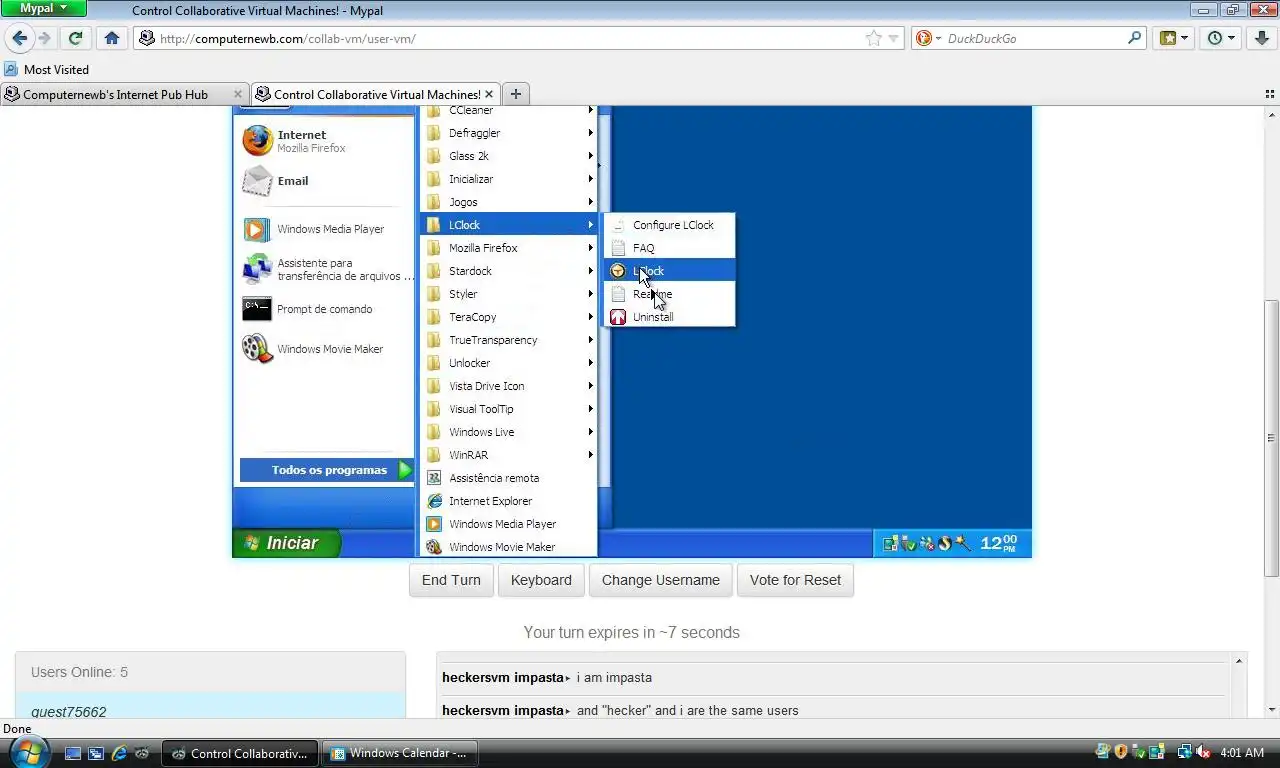Open the Vista Drive Icon submenu

pyautogui.click(x=508, y=386)
